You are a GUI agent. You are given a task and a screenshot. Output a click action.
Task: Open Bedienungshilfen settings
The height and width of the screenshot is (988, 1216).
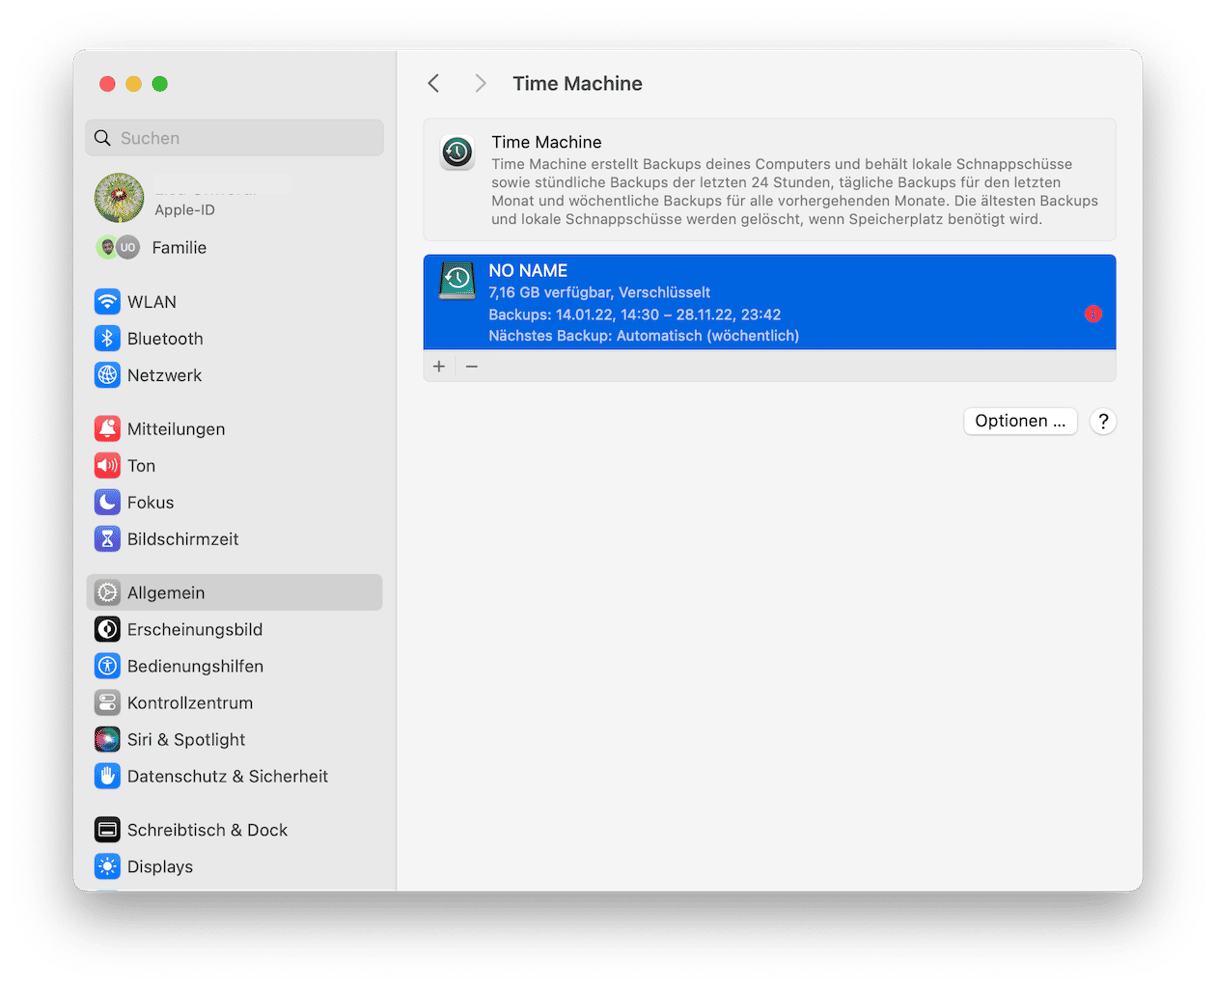[234, 666]
